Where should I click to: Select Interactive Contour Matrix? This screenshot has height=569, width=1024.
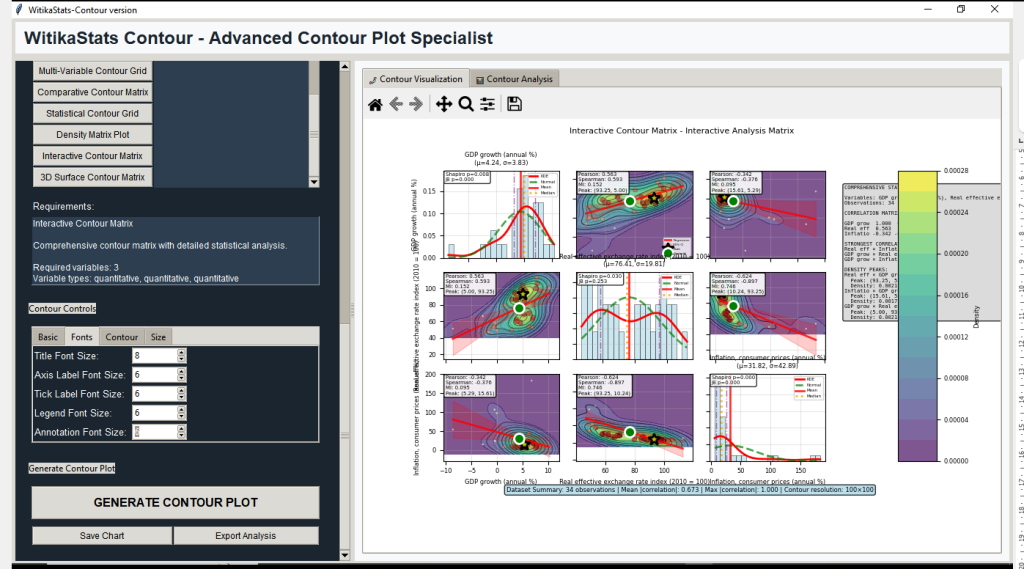(93, 156)
